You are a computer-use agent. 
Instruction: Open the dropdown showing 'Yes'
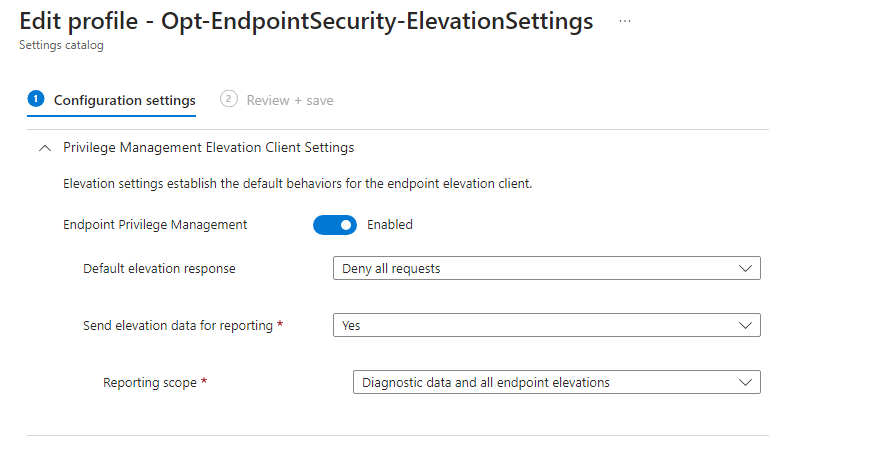545,325
